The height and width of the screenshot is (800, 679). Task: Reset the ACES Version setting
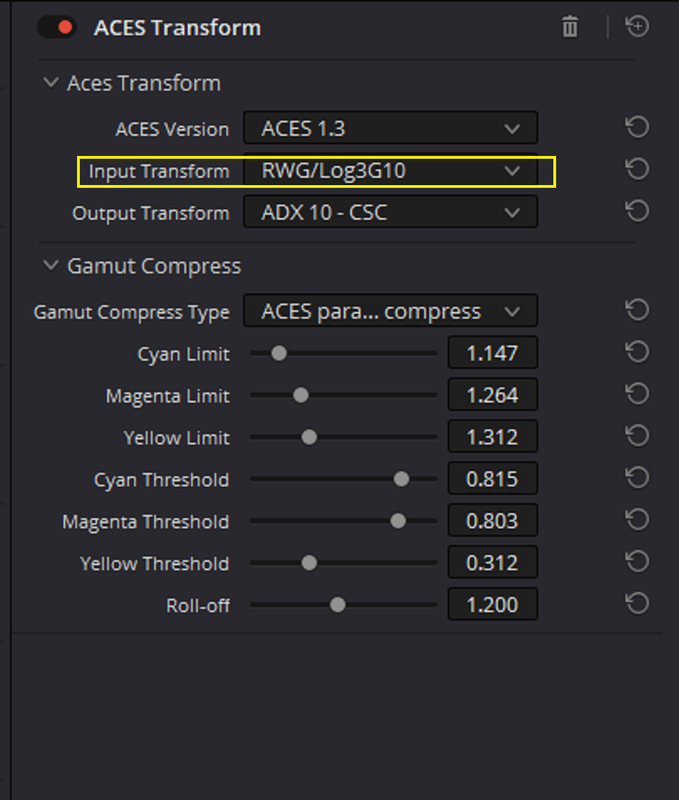(x=637, y=127)
